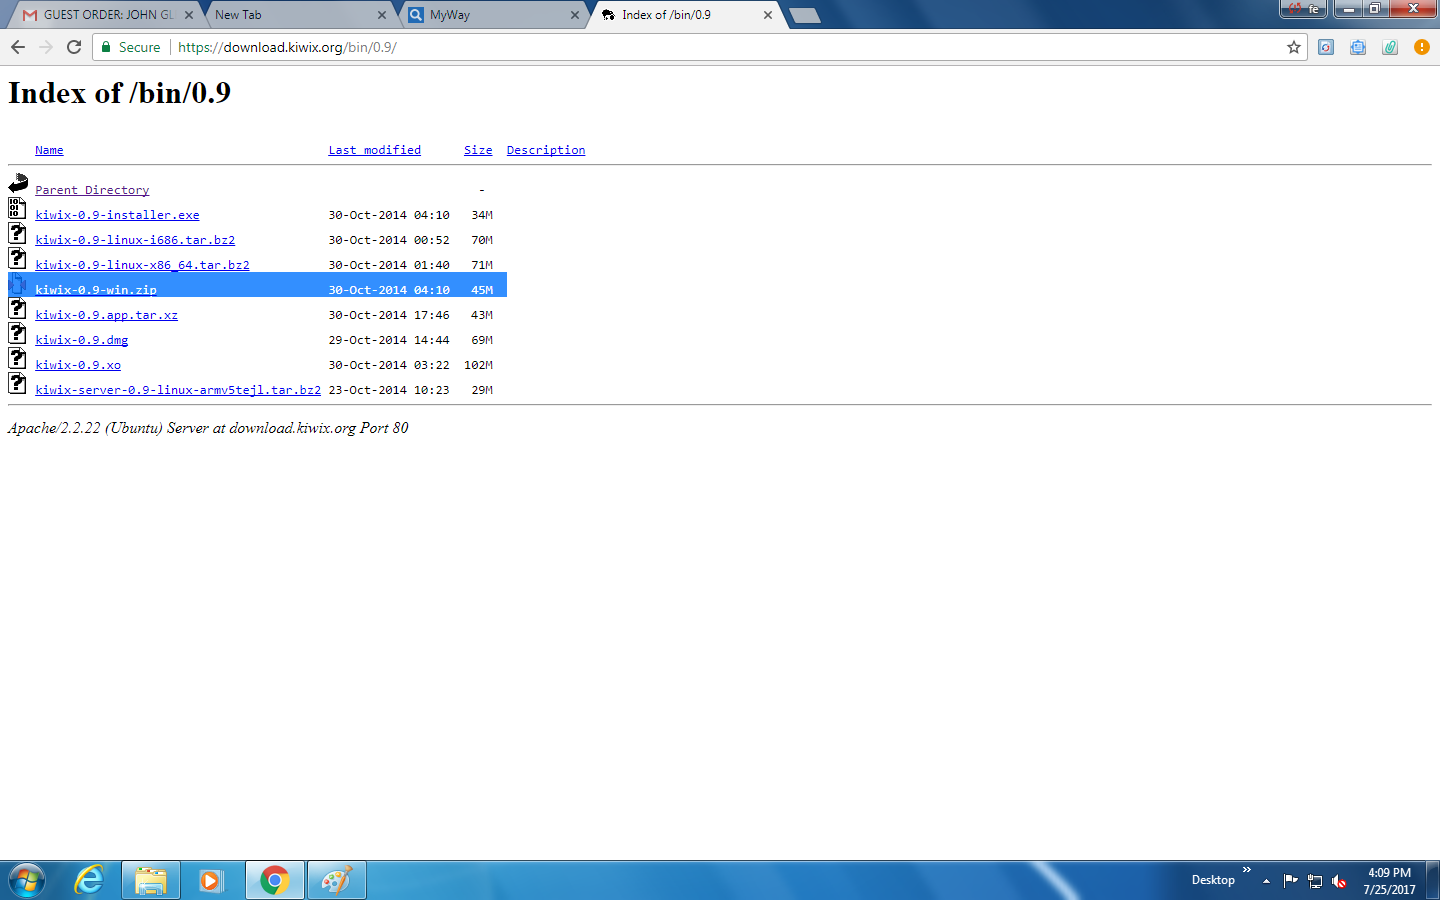1440x900 pixels.
Task: Close the New Tab tab
Action: pos(382,15)
